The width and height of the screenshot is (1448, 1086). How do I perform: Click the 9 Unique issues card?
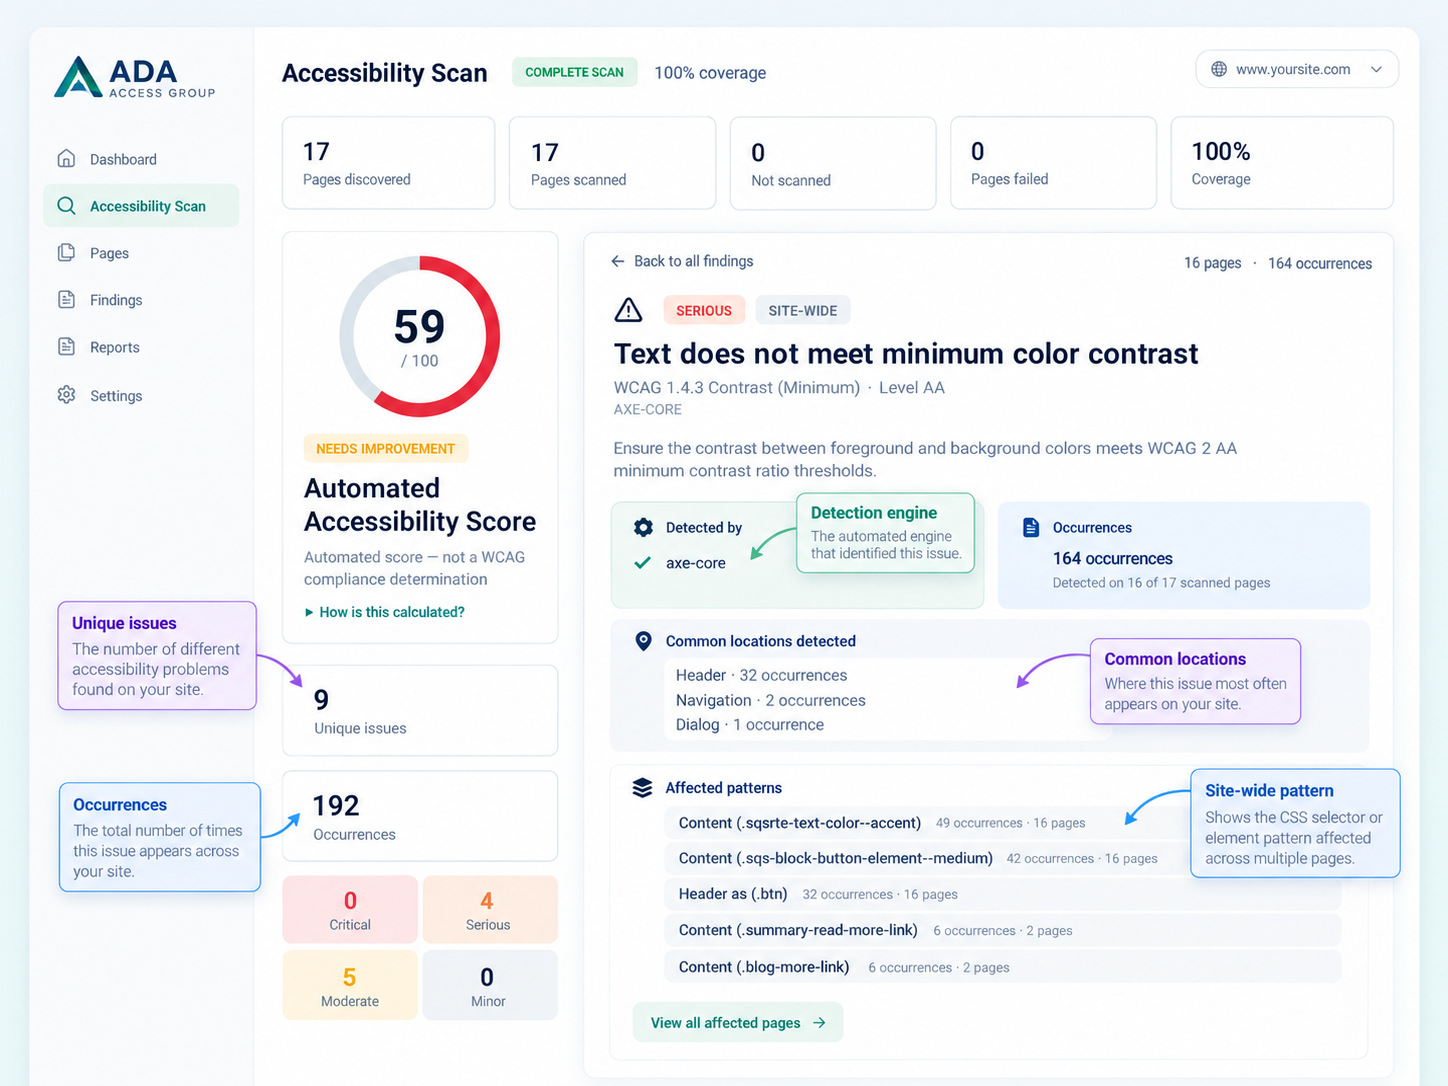click(x=420, y=710)
